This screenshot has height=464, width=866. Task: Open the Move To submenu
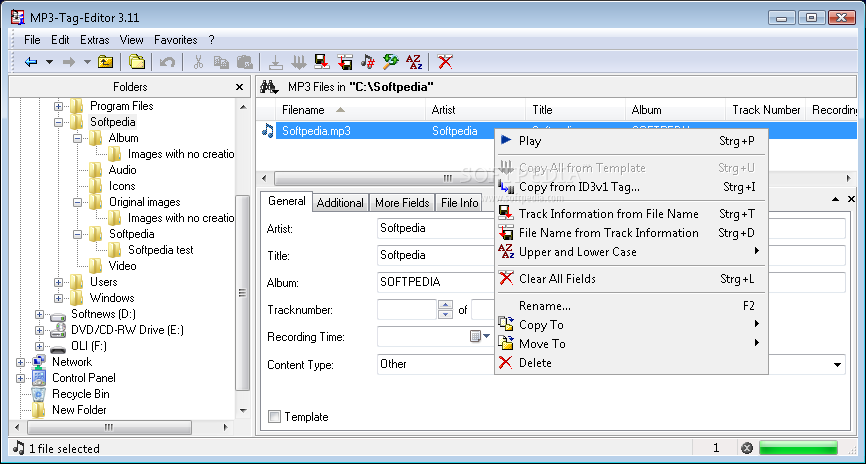631,344
